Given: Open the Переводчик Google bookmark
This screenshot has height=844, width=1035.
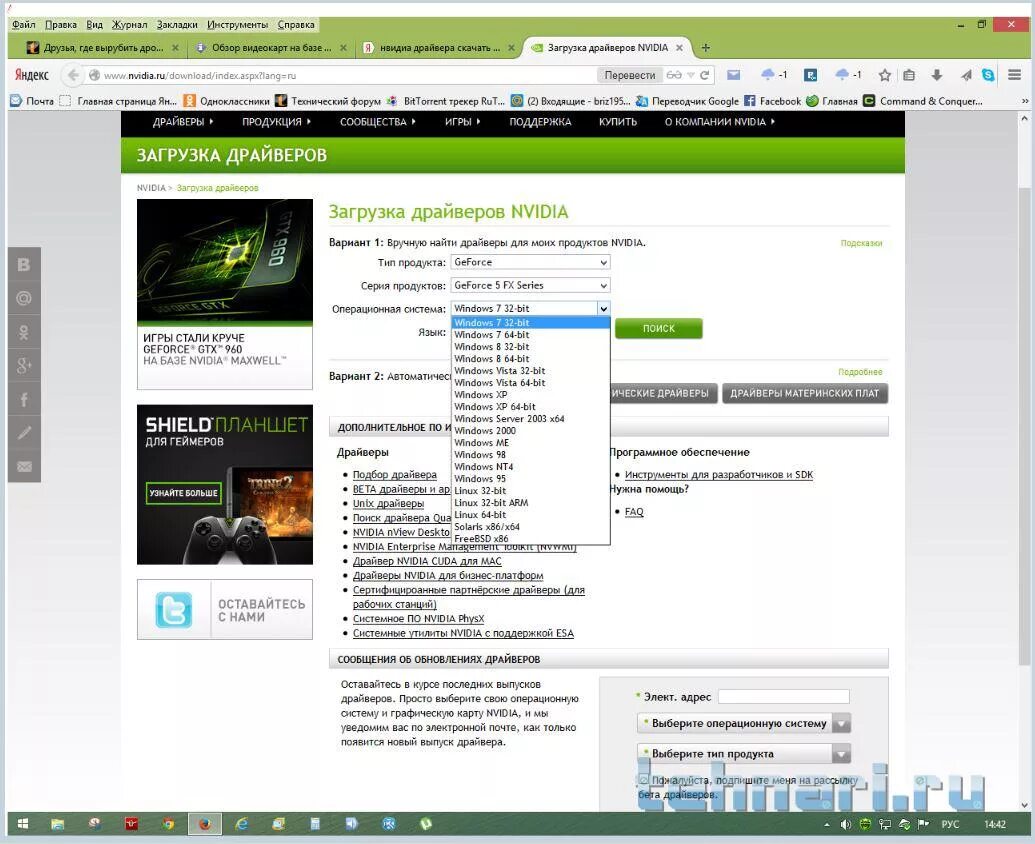Looking at the screenshot, I should [x=687, y=101].
